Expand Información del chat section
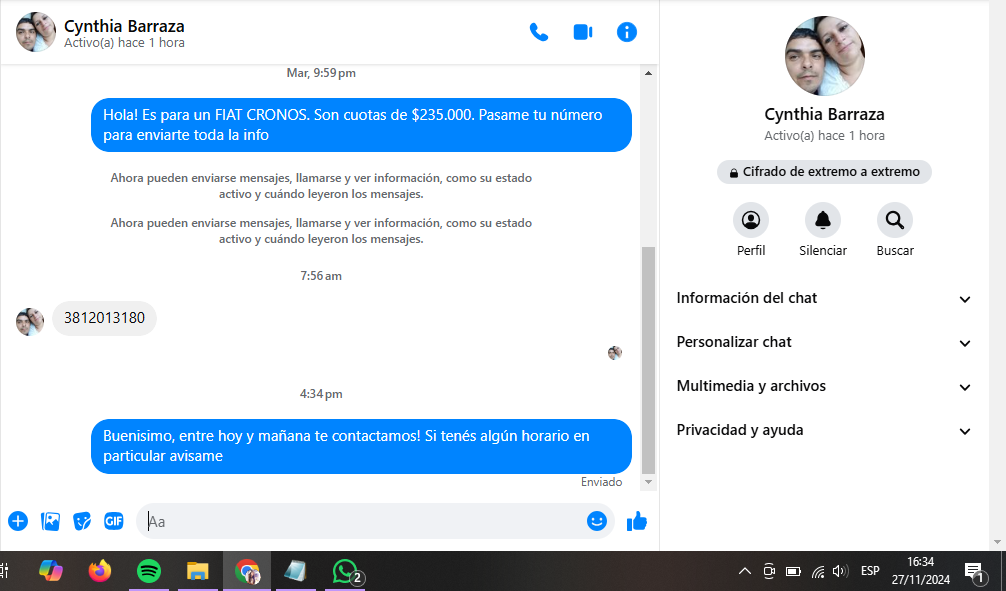Image resolution: width=1006 pixels, height=591 pixels. [x=824, y=298]
